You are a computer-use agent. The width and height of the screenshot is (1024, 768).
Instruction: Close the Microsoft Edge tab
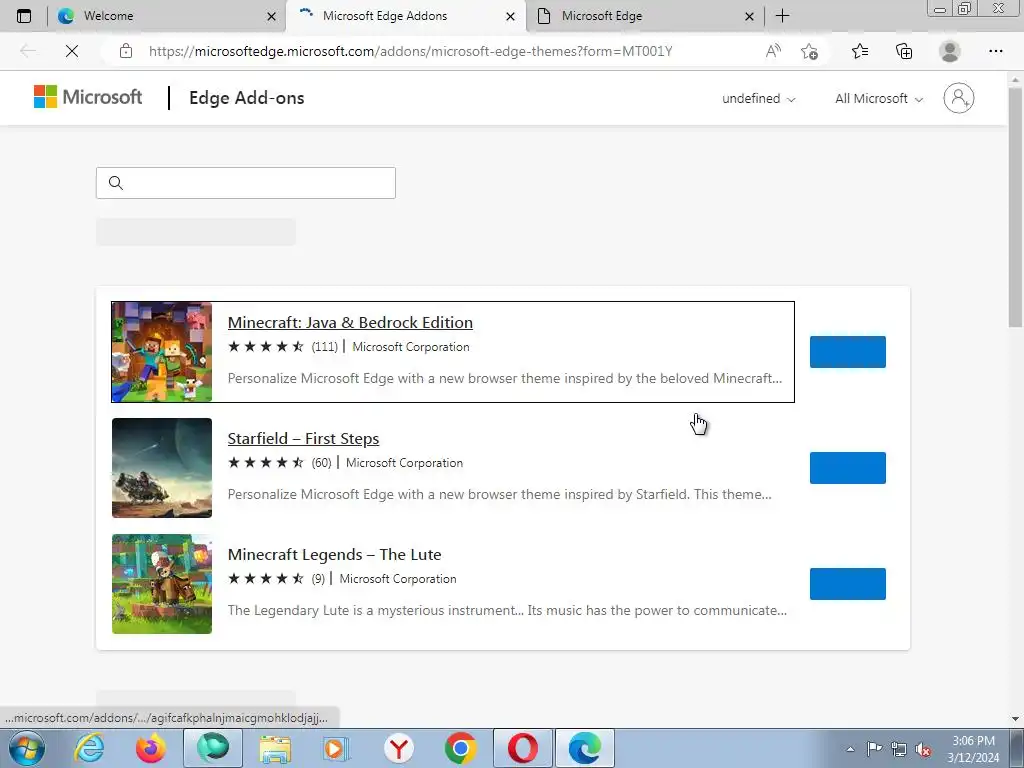pyautogui.click(x=750, y=16)
